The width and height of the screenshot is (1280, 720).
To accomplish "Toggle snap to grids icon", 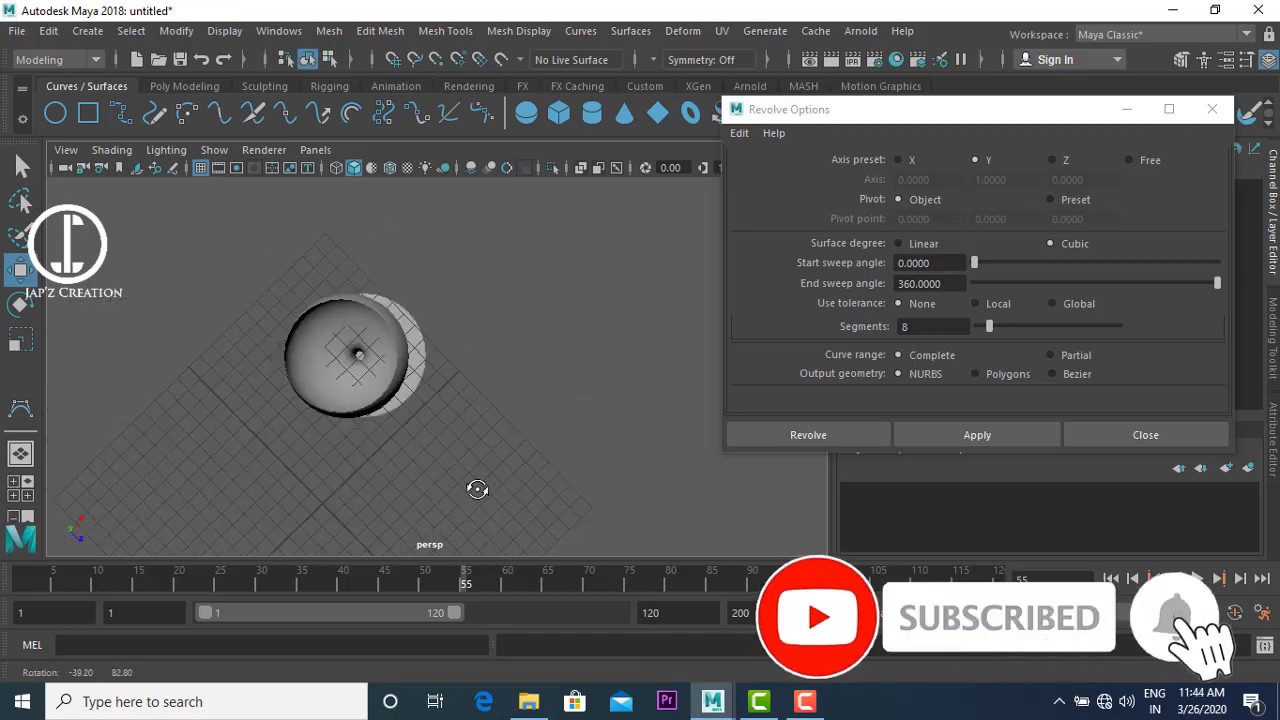I will tap(393, 60).
